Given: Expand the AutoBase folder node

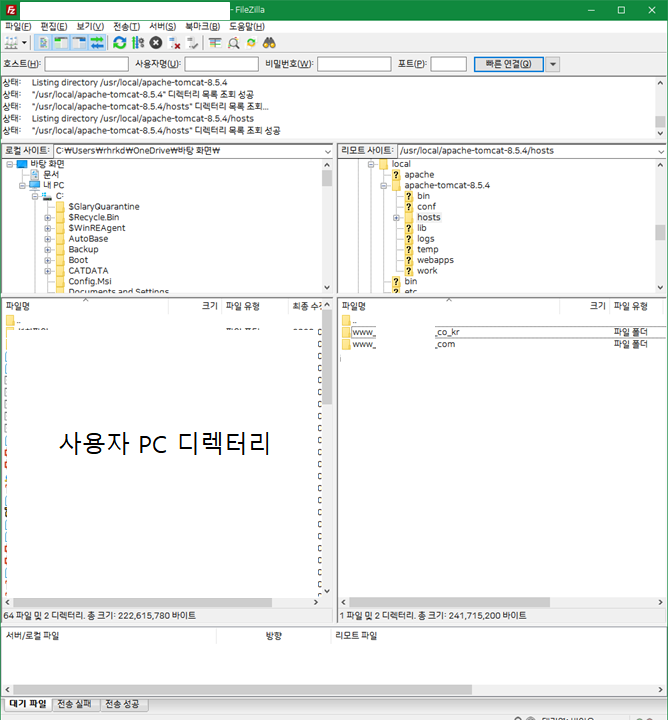Looking at the screenshot, I should click(x=48, y=239).
